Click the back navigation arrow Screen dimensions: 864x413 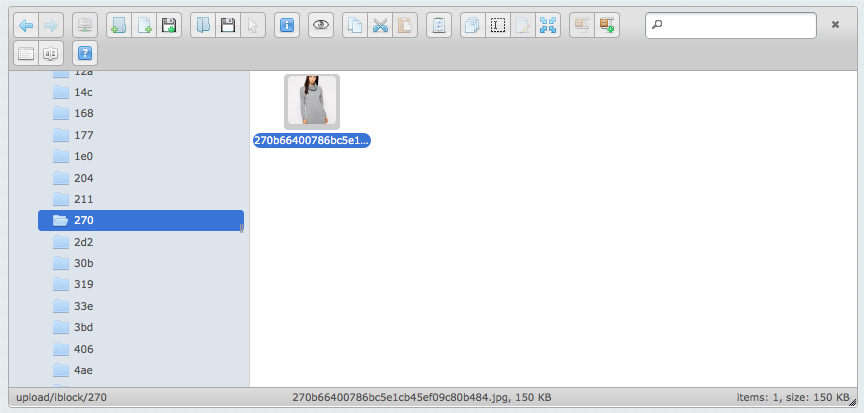(x=26, y=25)
